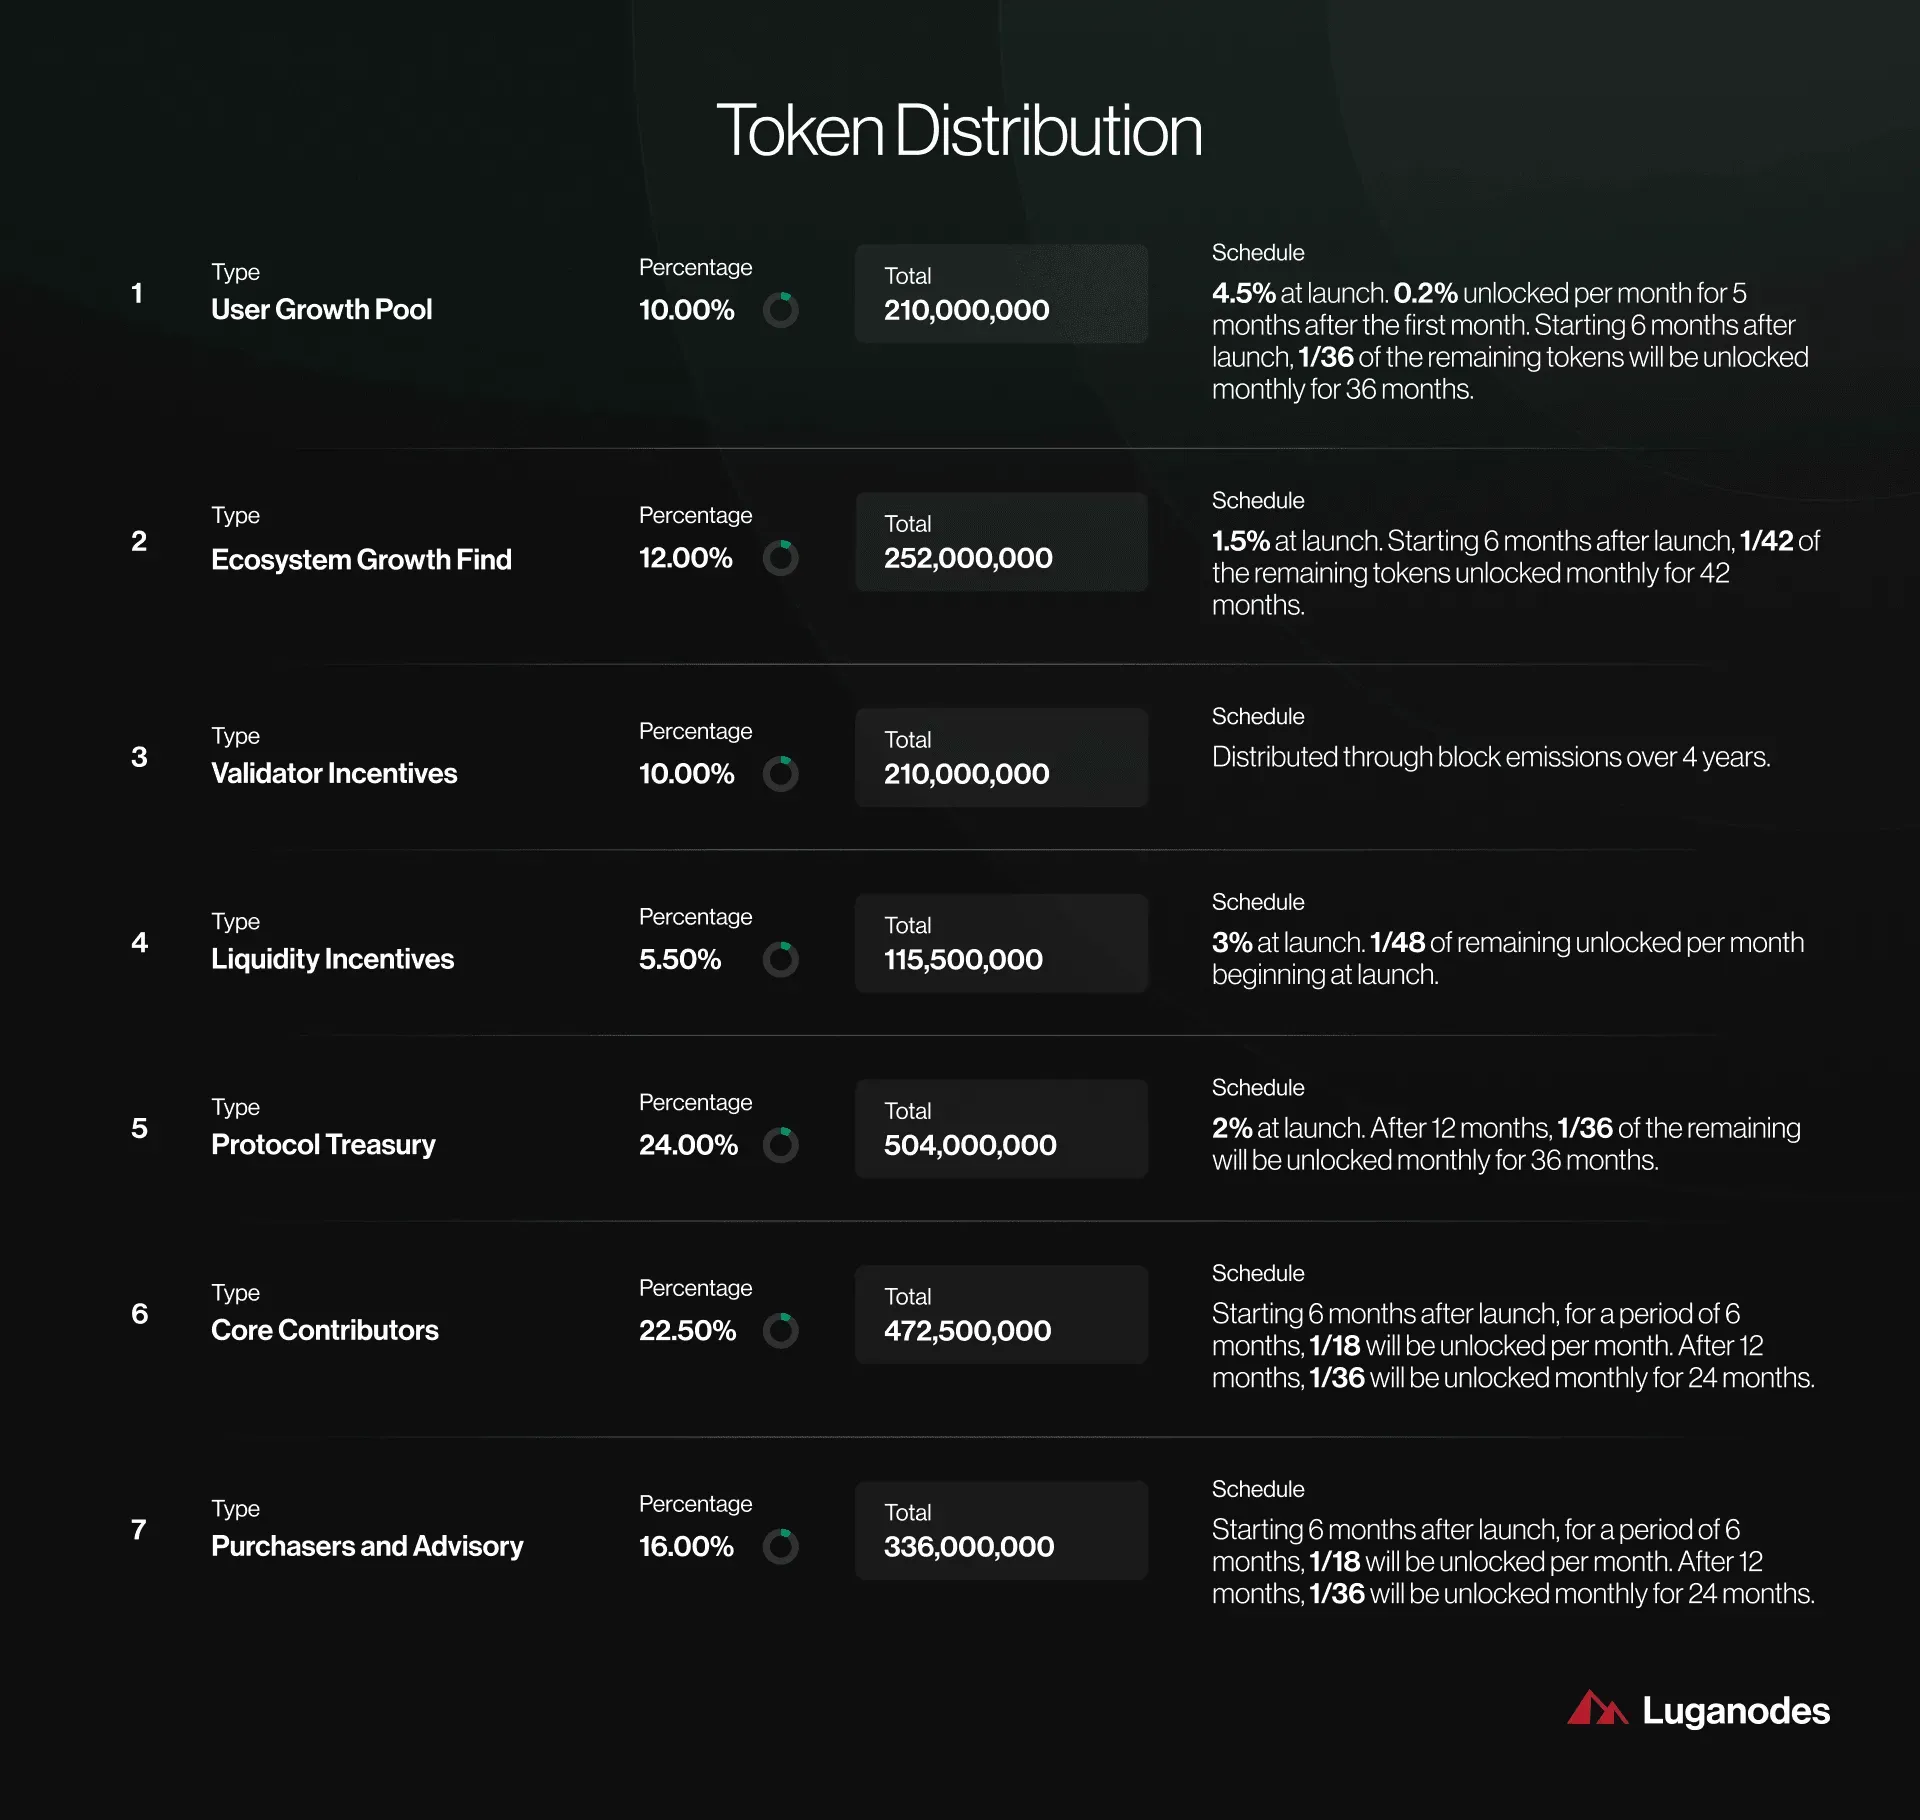Screen dimensions: 1920x1820
Task: Click the 24.00% percentage value
Action: 688,1145
